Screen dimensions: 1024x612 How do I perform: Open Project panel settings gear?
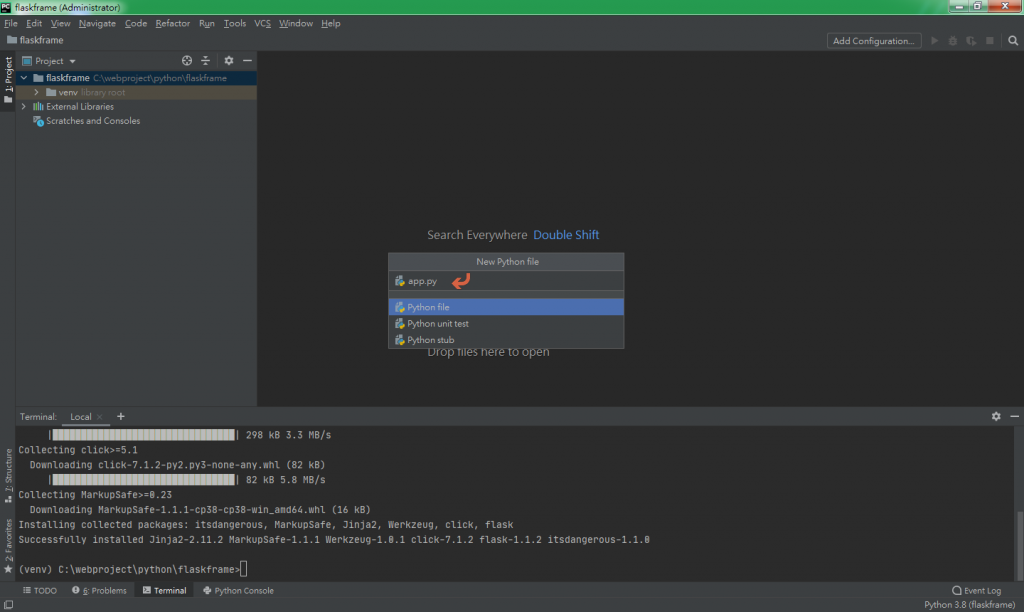[x=229, y=60]
